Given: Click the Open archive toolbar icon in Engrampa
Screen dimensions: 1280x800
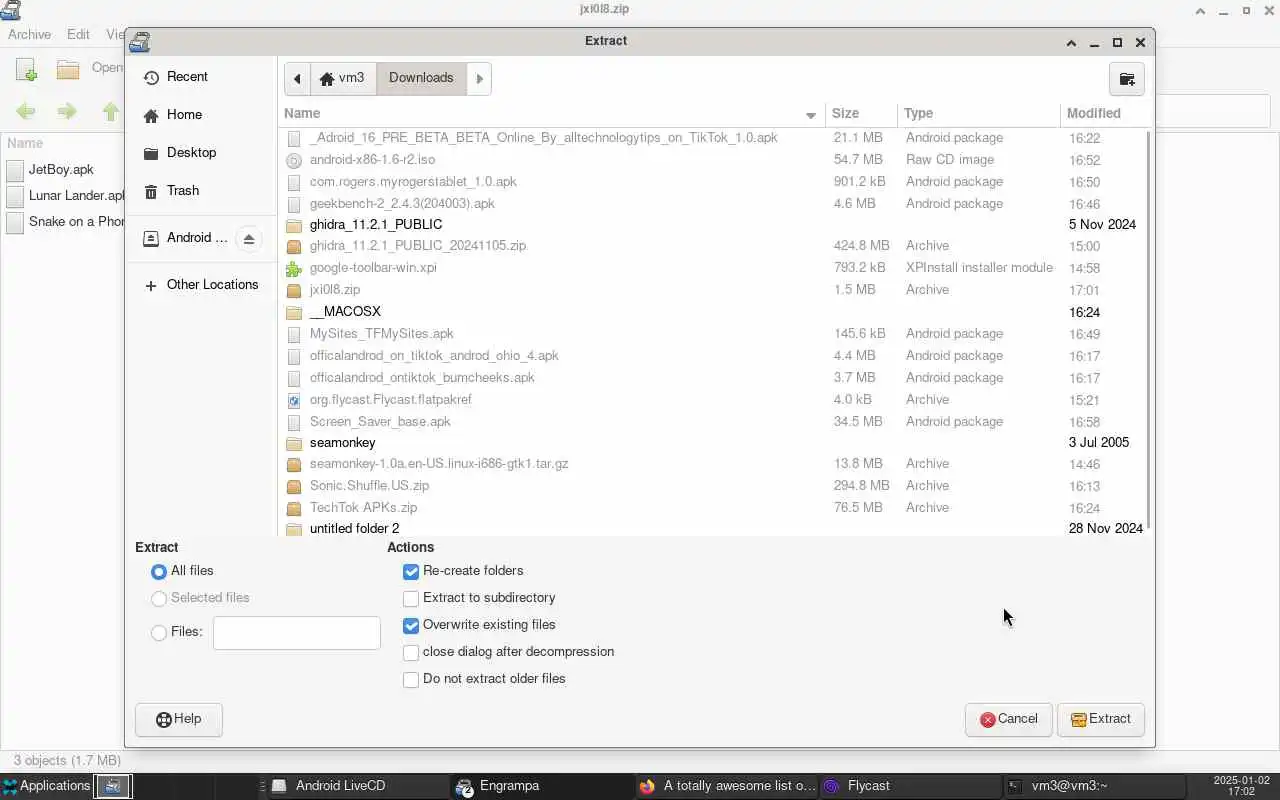Looking at the screenshot, I should click(x=68, y=69).
